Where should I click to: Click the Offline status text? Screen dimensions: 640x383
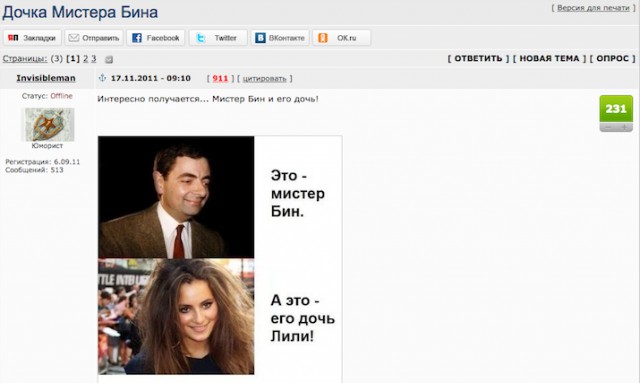pos(61,96)
